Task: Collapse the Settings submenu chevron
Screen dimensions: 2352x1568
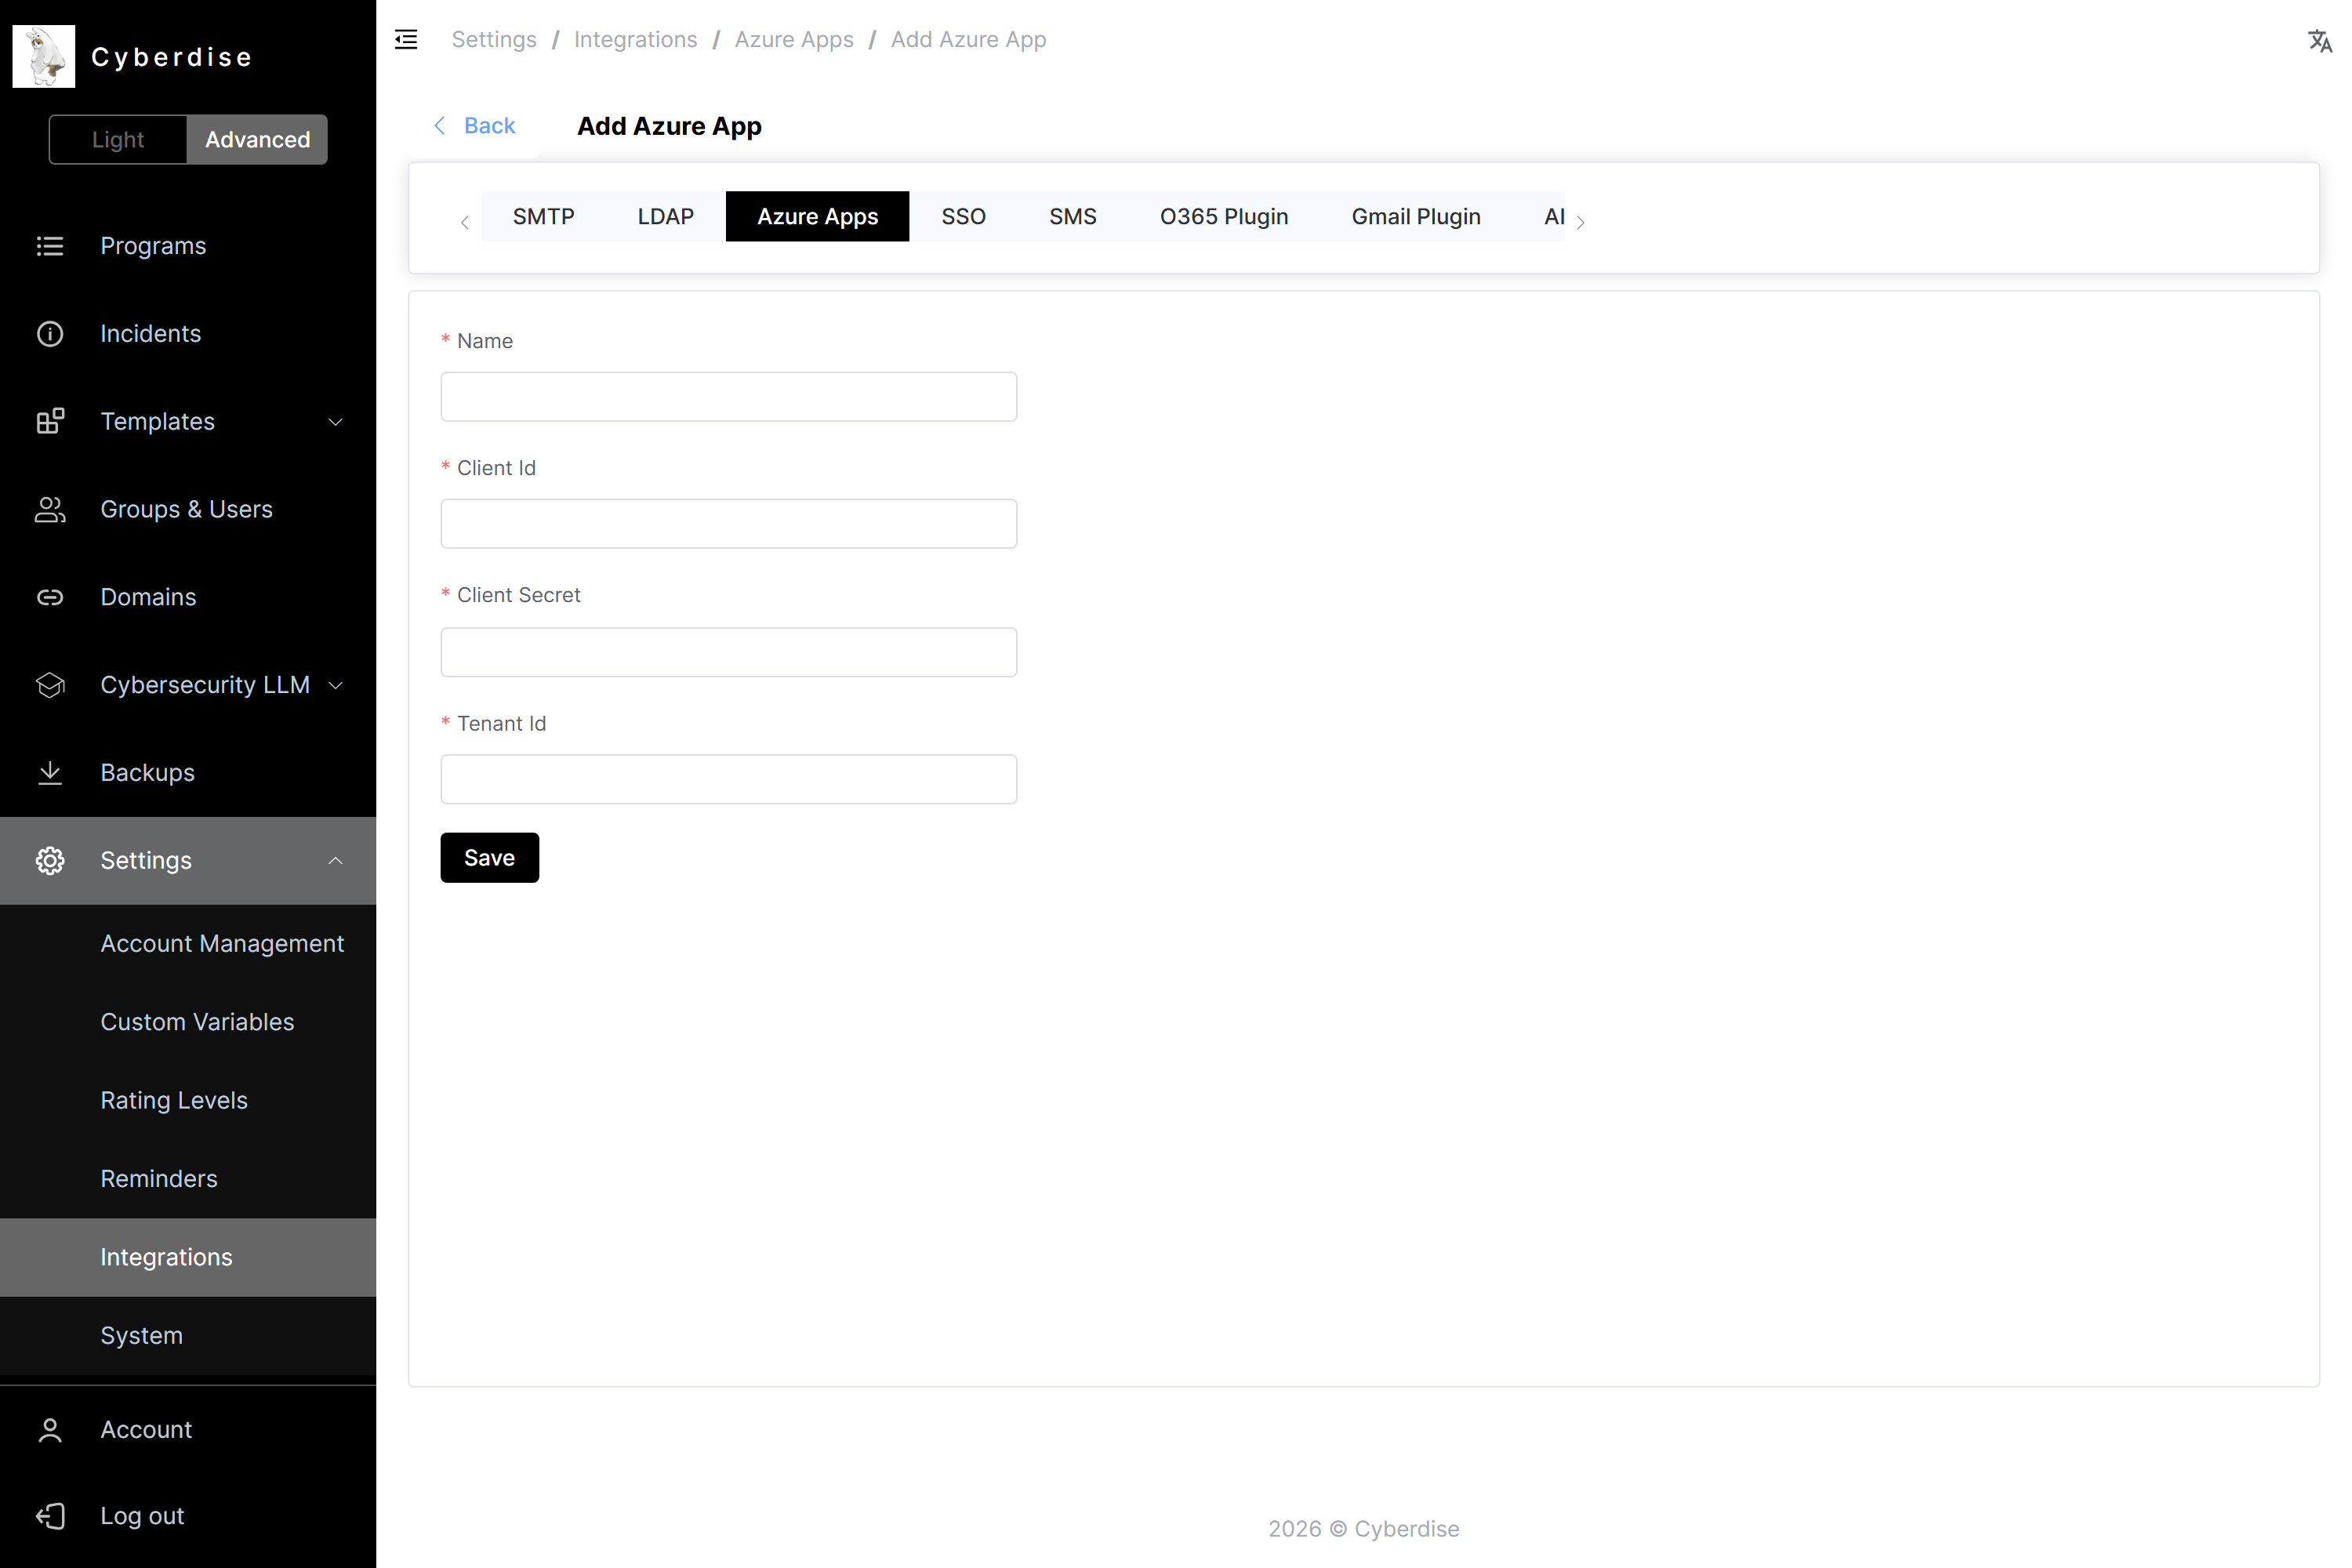Action: point(336,861)
